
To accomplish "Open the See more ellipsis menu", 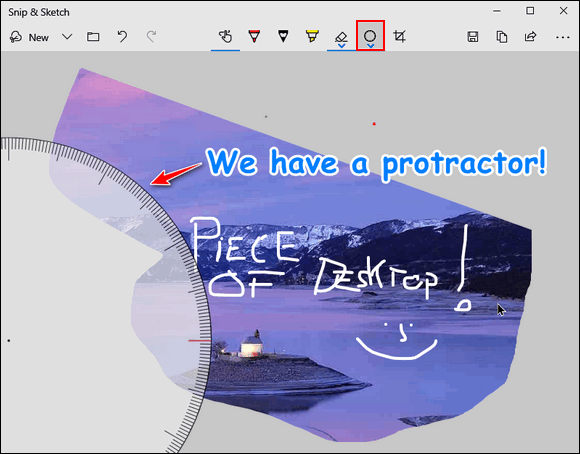I will [562, 37].
